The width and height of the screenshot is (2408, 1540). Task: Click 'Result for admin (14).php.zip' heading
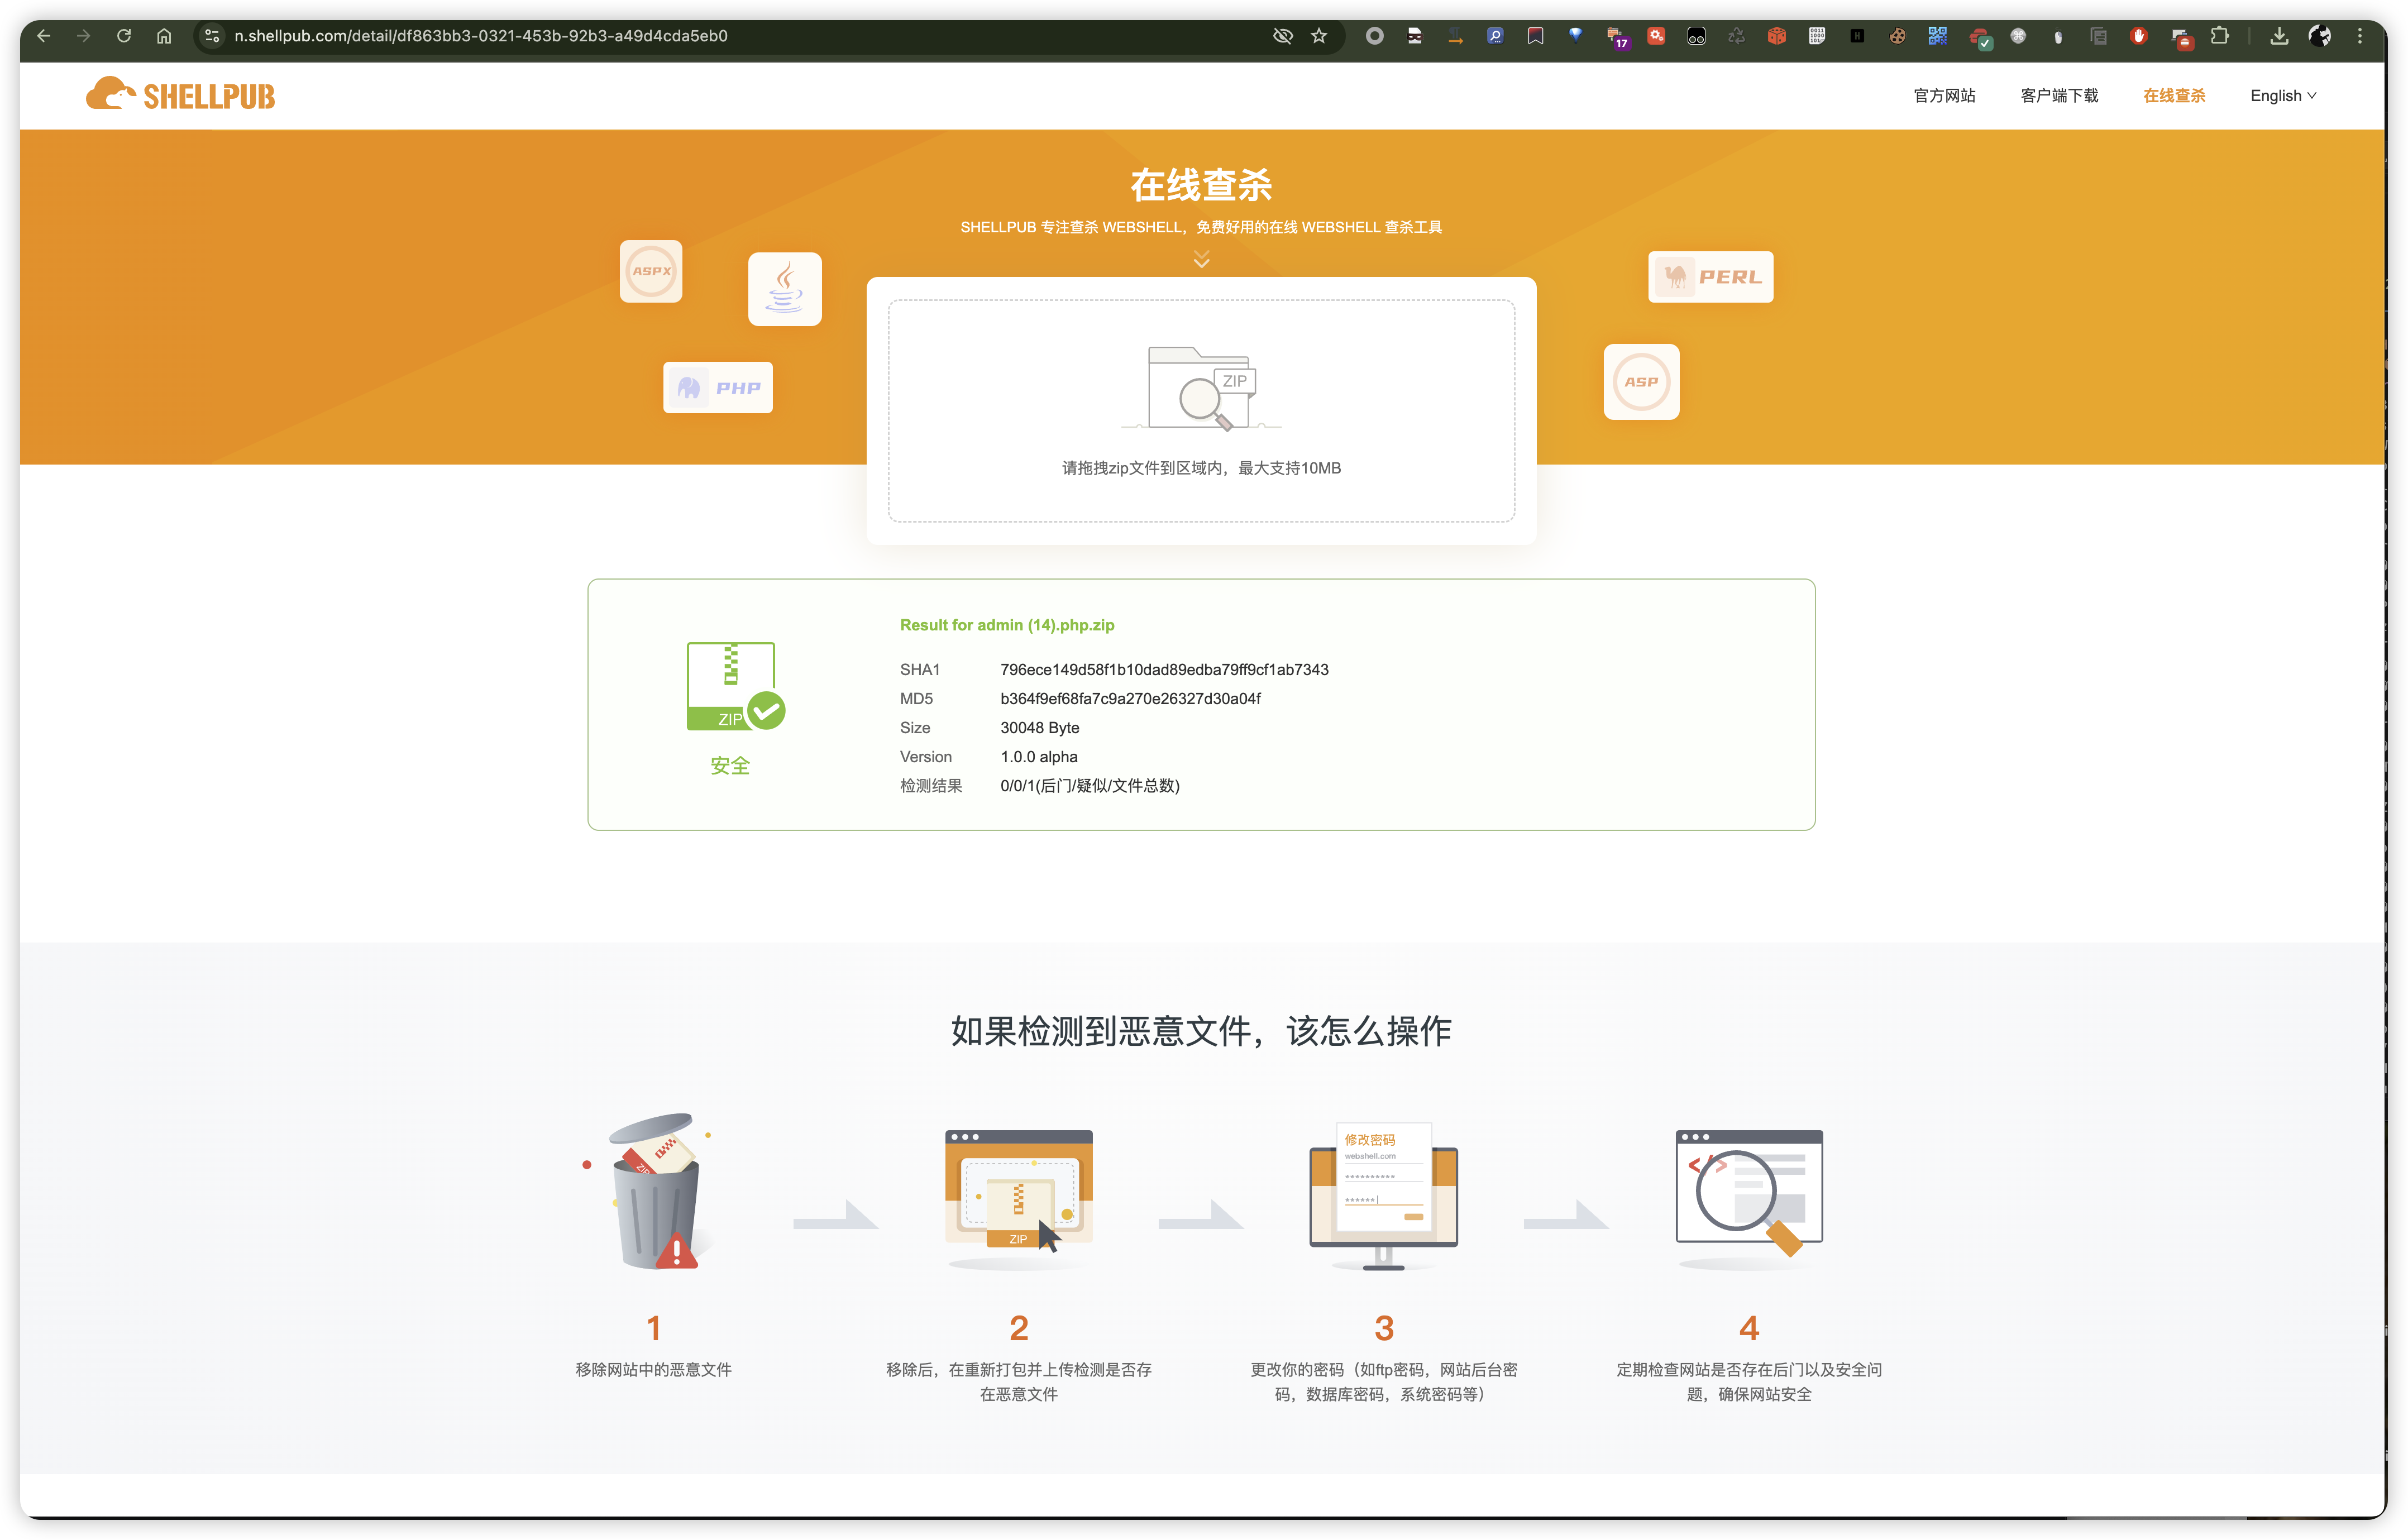[x=1007, y=625]
